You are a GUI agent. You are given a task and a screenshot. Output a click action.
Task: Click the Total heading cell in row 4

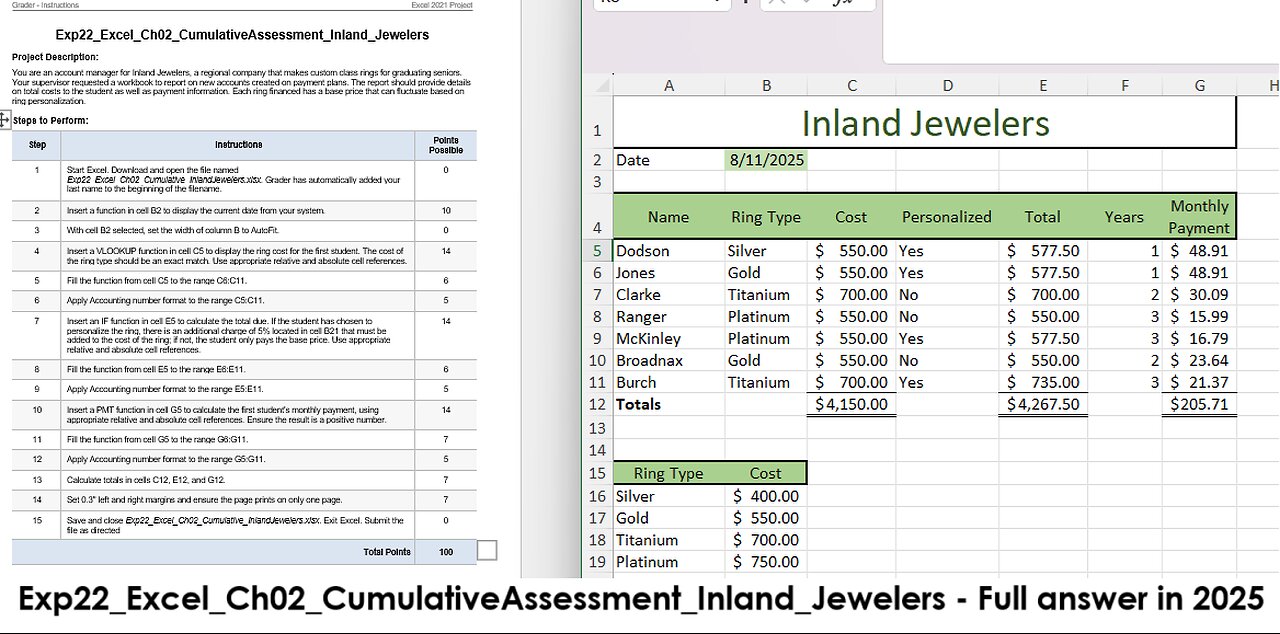1043,216
